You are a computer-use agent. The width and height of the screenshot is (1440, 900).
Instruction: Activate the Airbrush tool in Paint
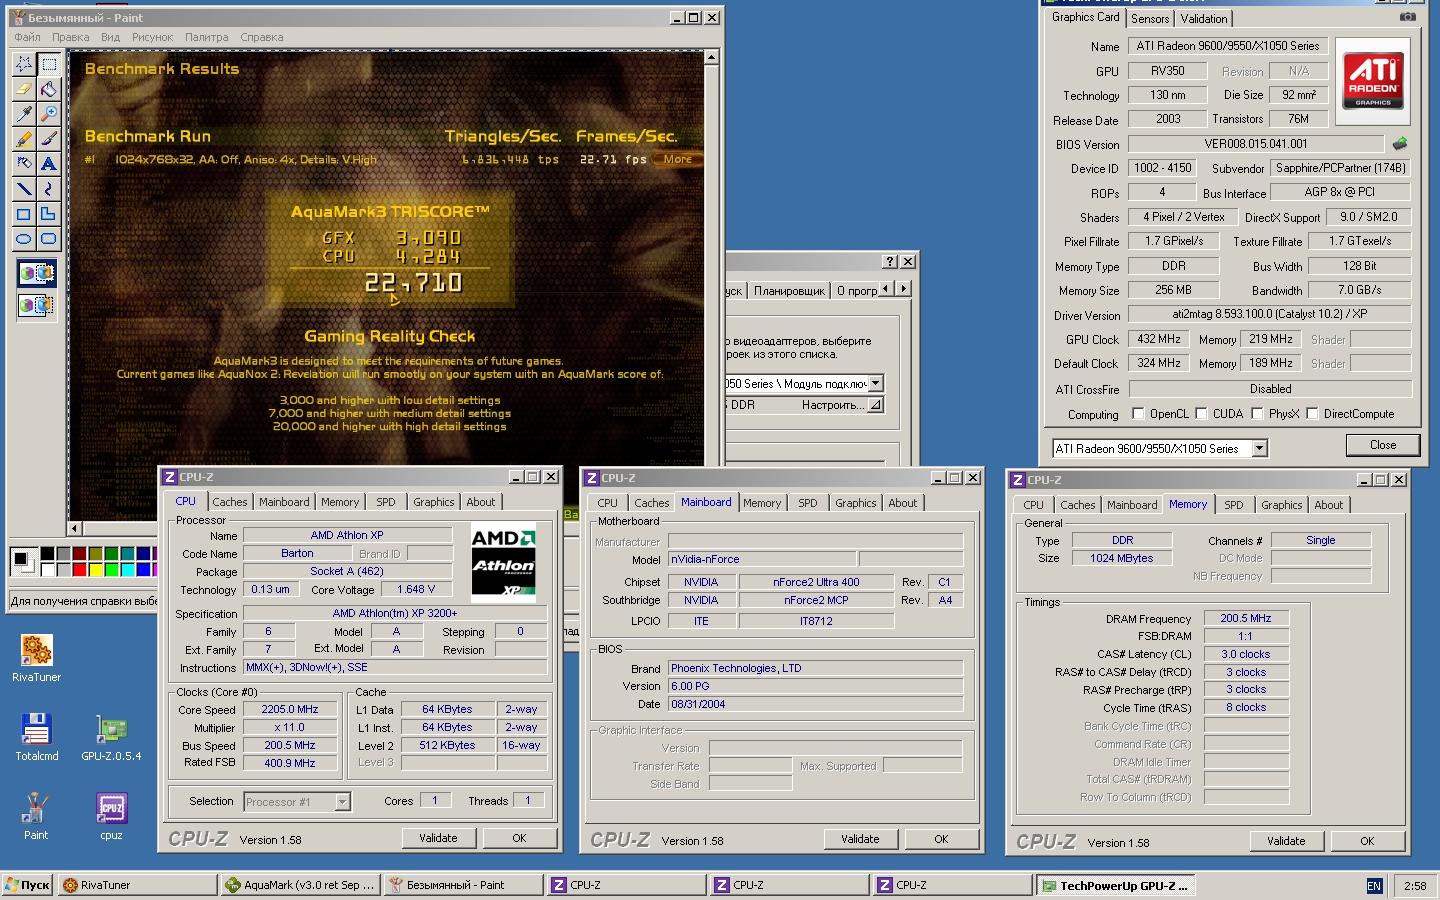pos(24,164)
